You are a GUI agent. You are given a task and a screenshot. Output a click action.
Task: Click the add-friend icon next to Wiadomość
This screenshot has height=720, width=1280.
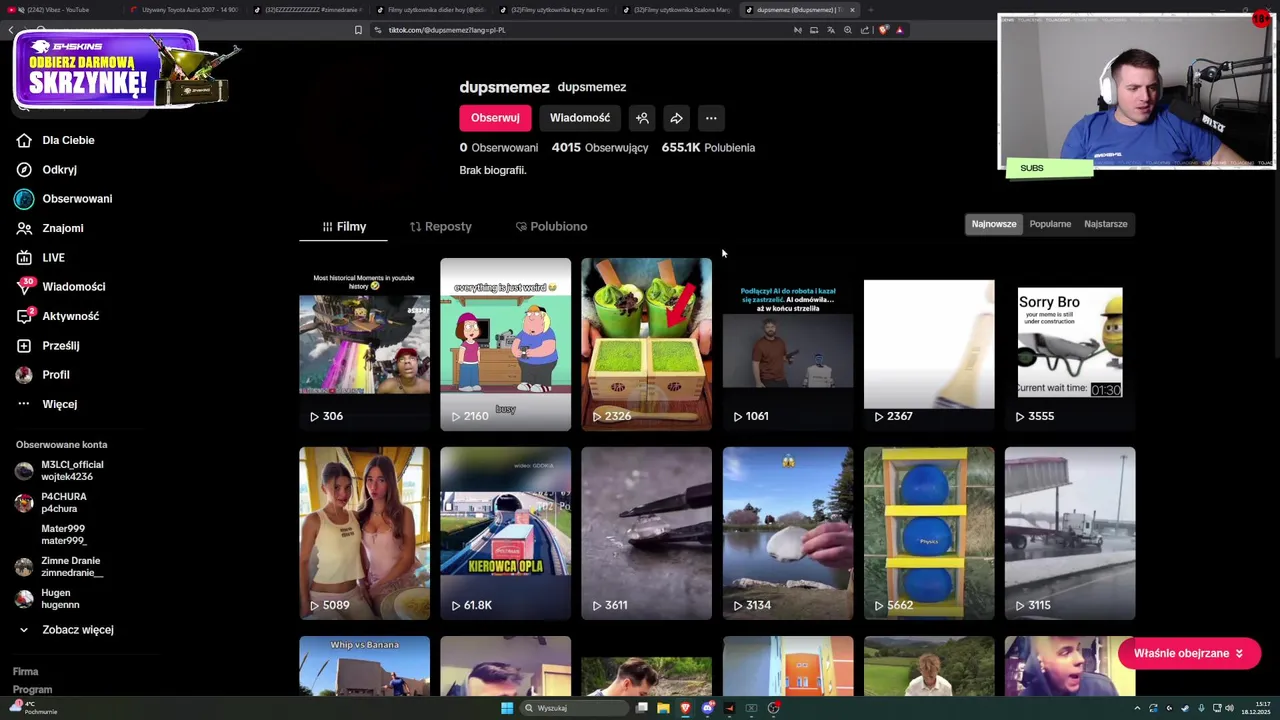642,118
